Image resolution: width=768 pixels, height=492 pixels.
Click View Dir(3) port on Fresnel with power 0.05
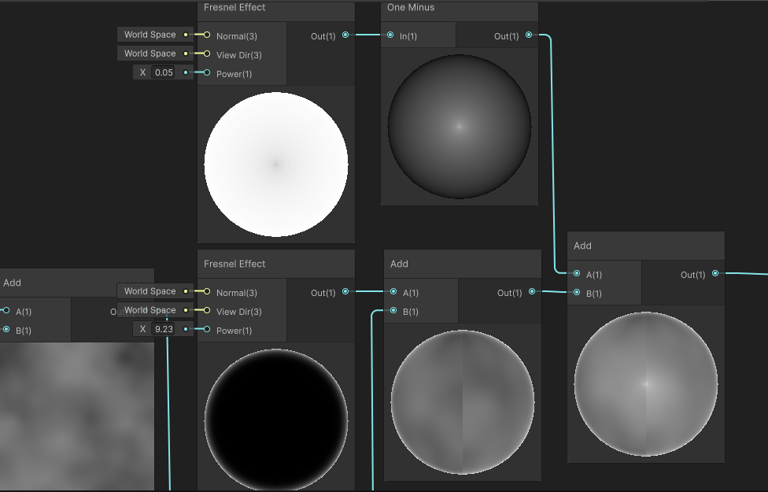click(x=207, y=53)
